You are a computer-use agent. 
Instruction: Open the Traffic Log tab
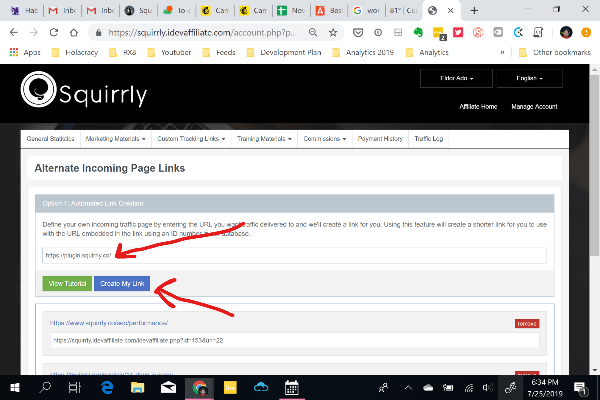point(429,139)
